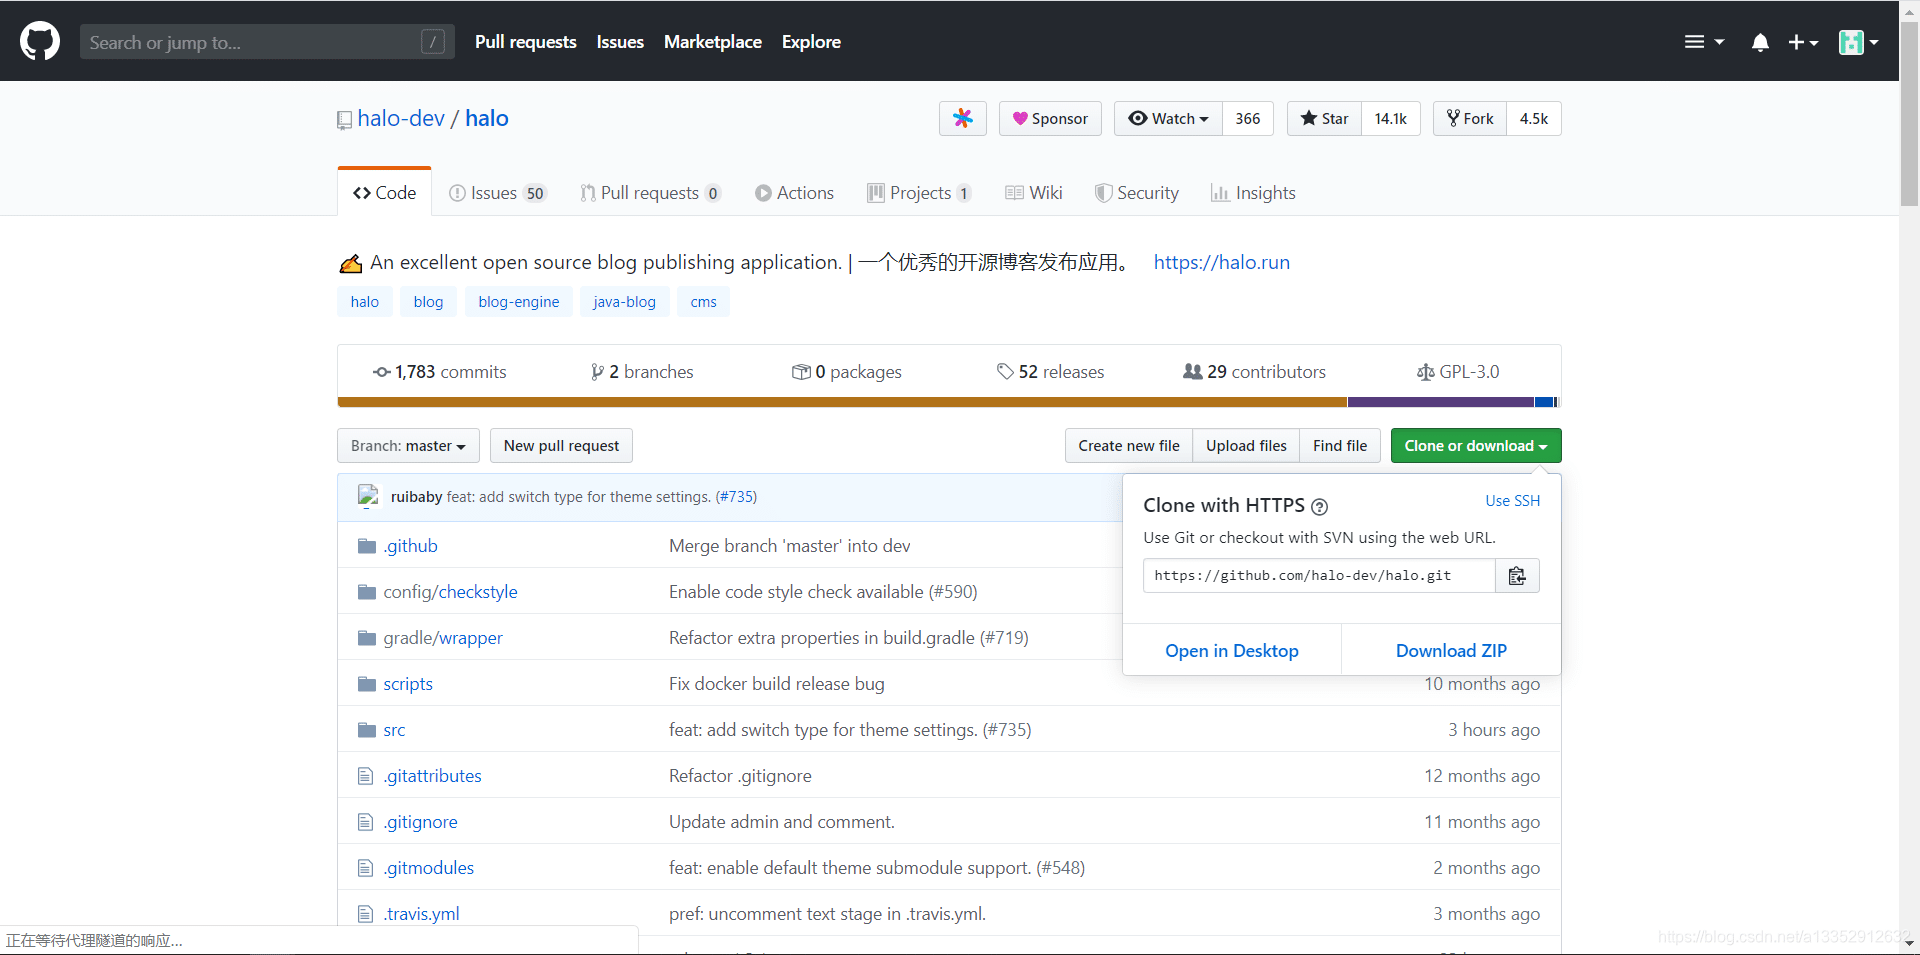Screen dimensions: 1920x955
Task: View the 1,783 commits history
Action: (440, 372)
